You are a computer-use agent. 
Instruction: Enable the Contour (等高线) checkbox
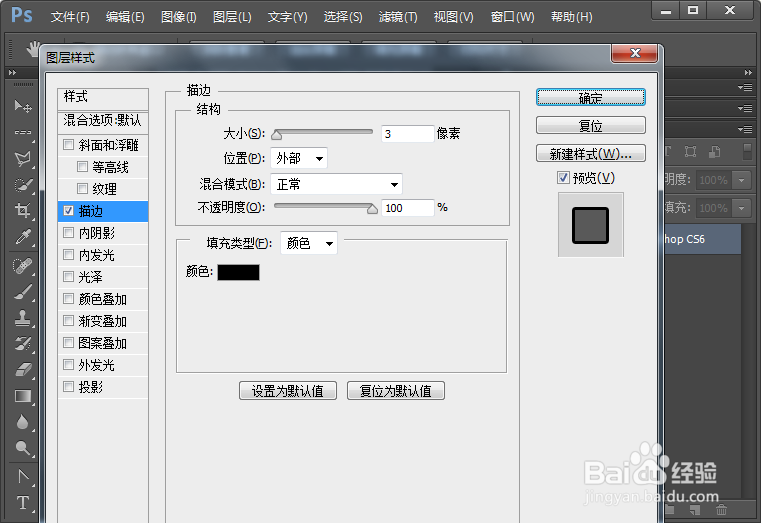(83, 167)
